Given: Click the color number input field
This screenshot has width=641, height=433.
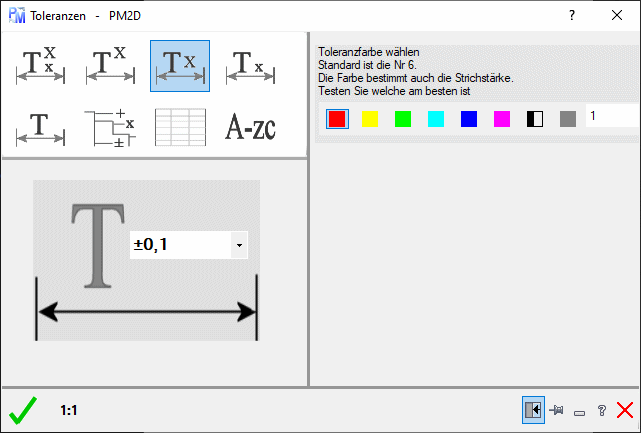Looking at the screenshot, I should click(612, 117).
